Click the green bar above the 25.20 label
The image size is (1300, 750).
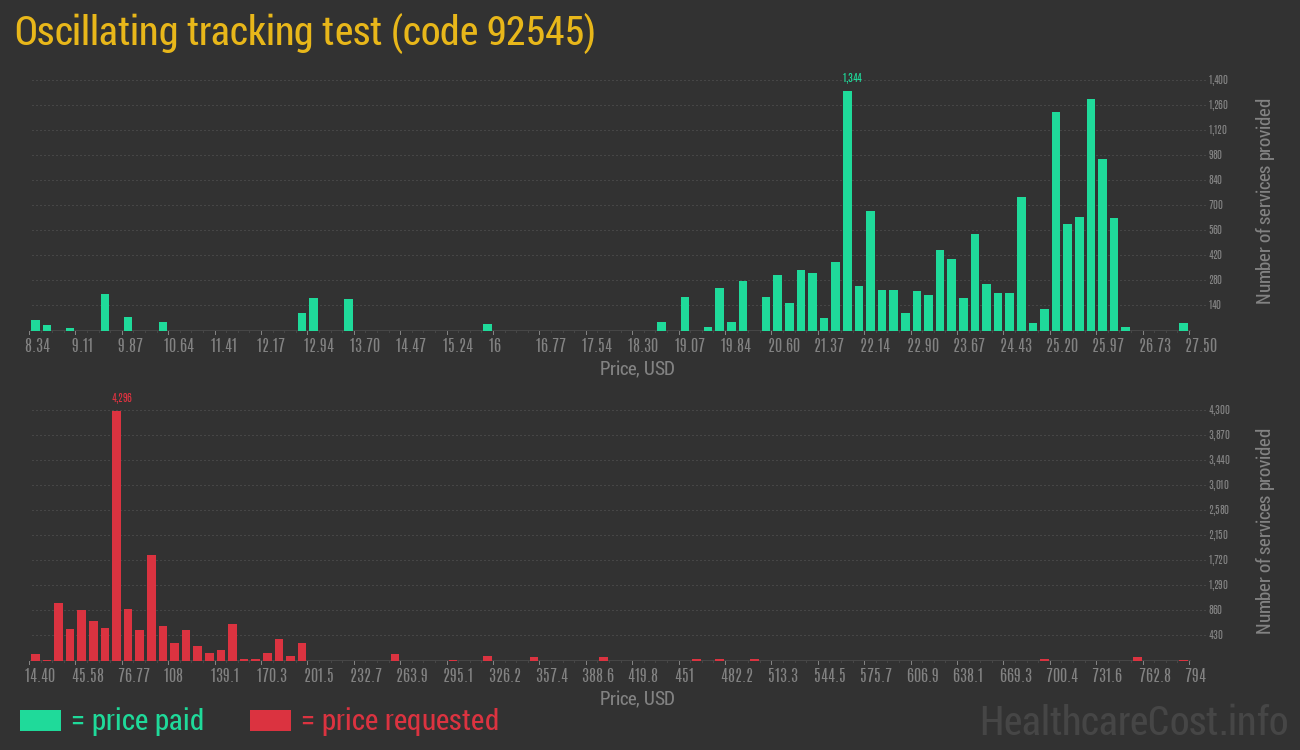(1057, 220)
